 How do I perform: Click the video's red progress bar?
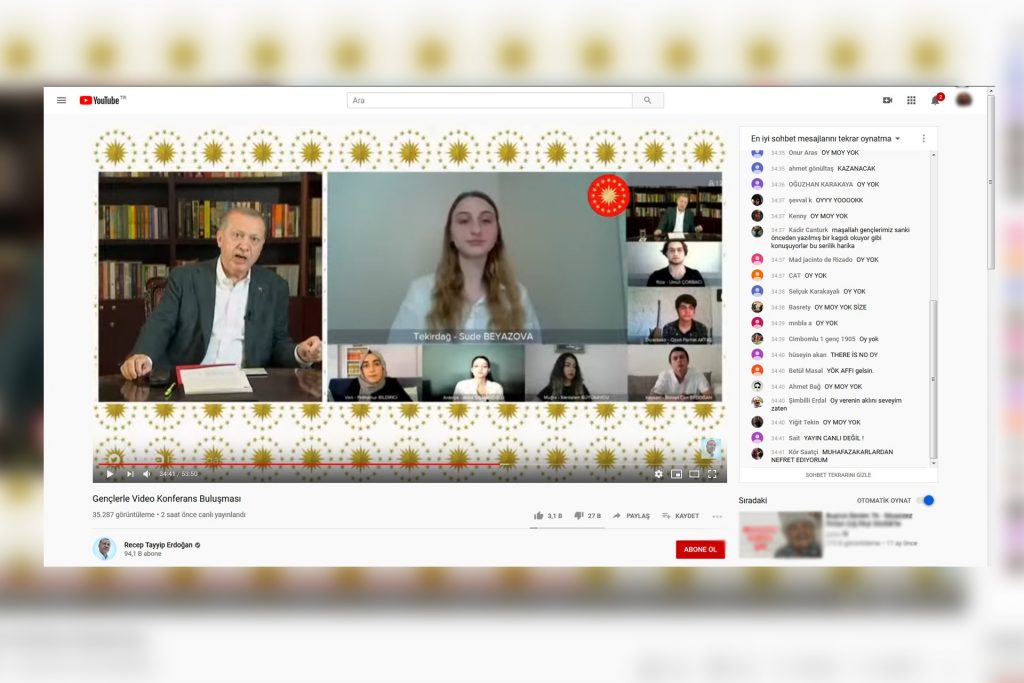300,464
